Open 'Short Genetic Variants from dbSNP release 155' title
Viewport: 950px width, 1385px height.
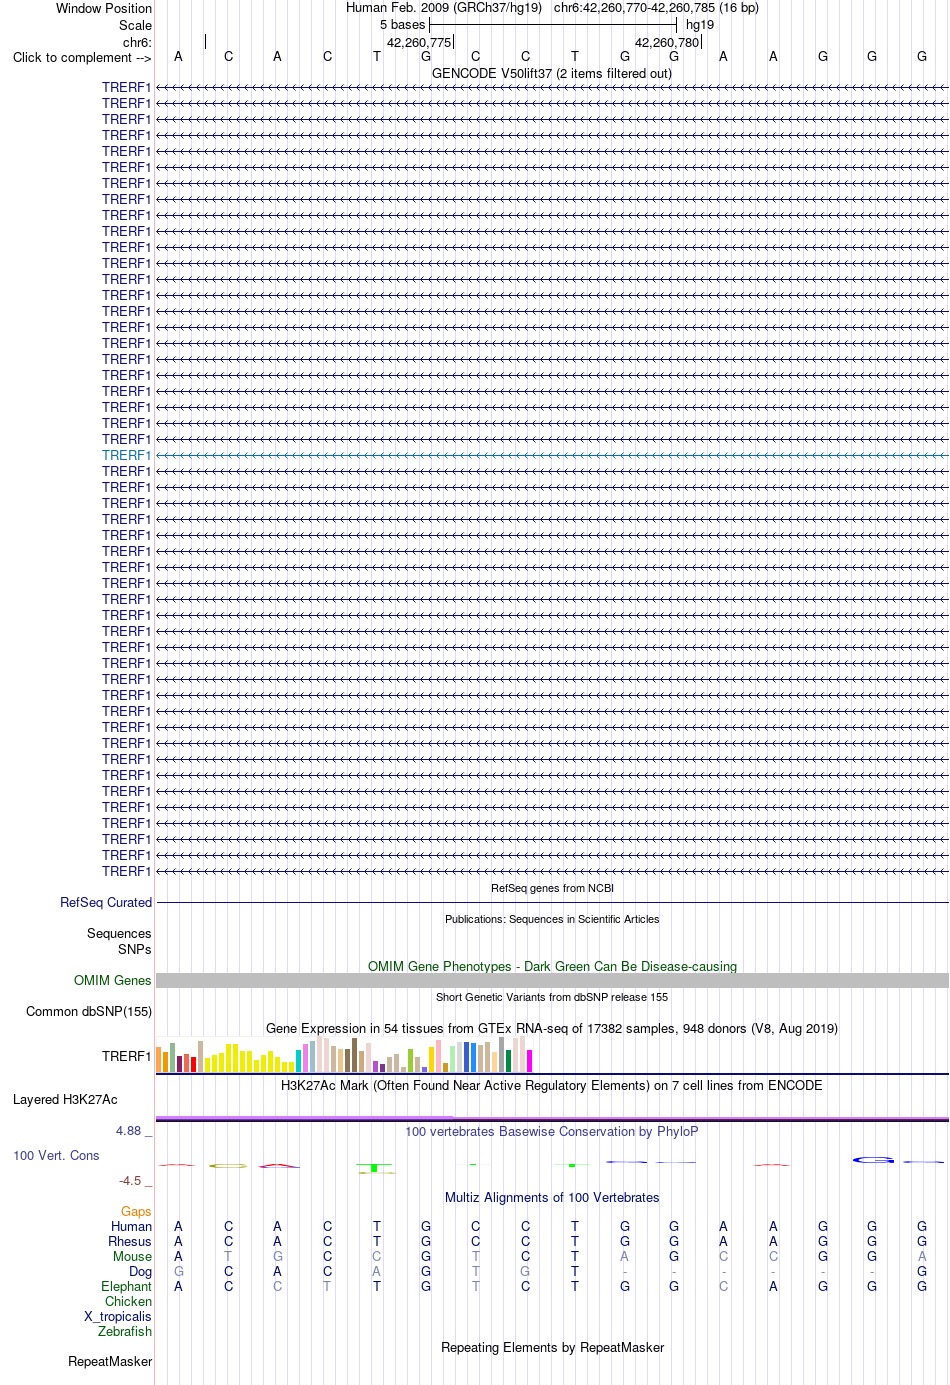pyautogui.click(x=552, y=997)
